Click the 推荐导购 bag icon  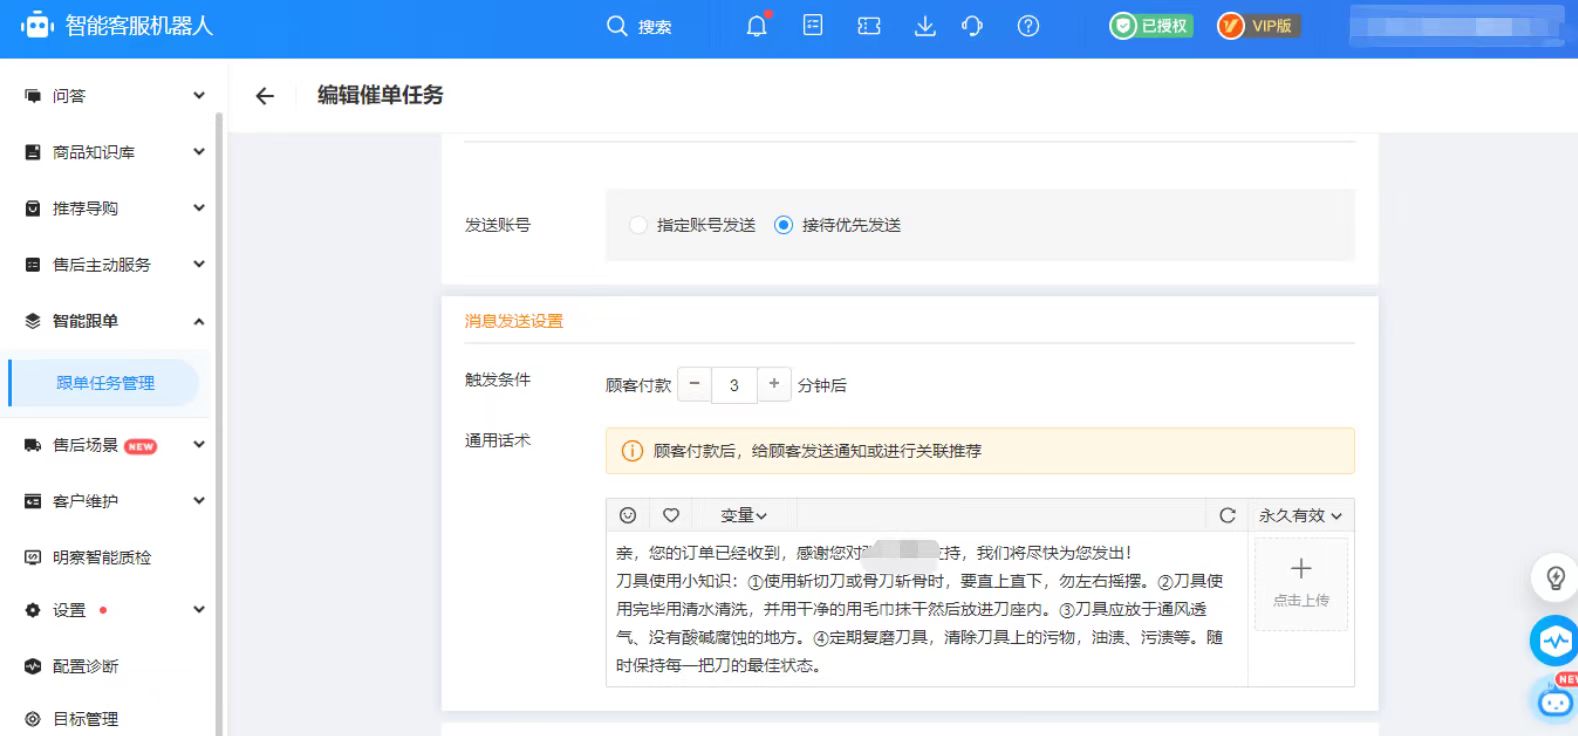33,208
